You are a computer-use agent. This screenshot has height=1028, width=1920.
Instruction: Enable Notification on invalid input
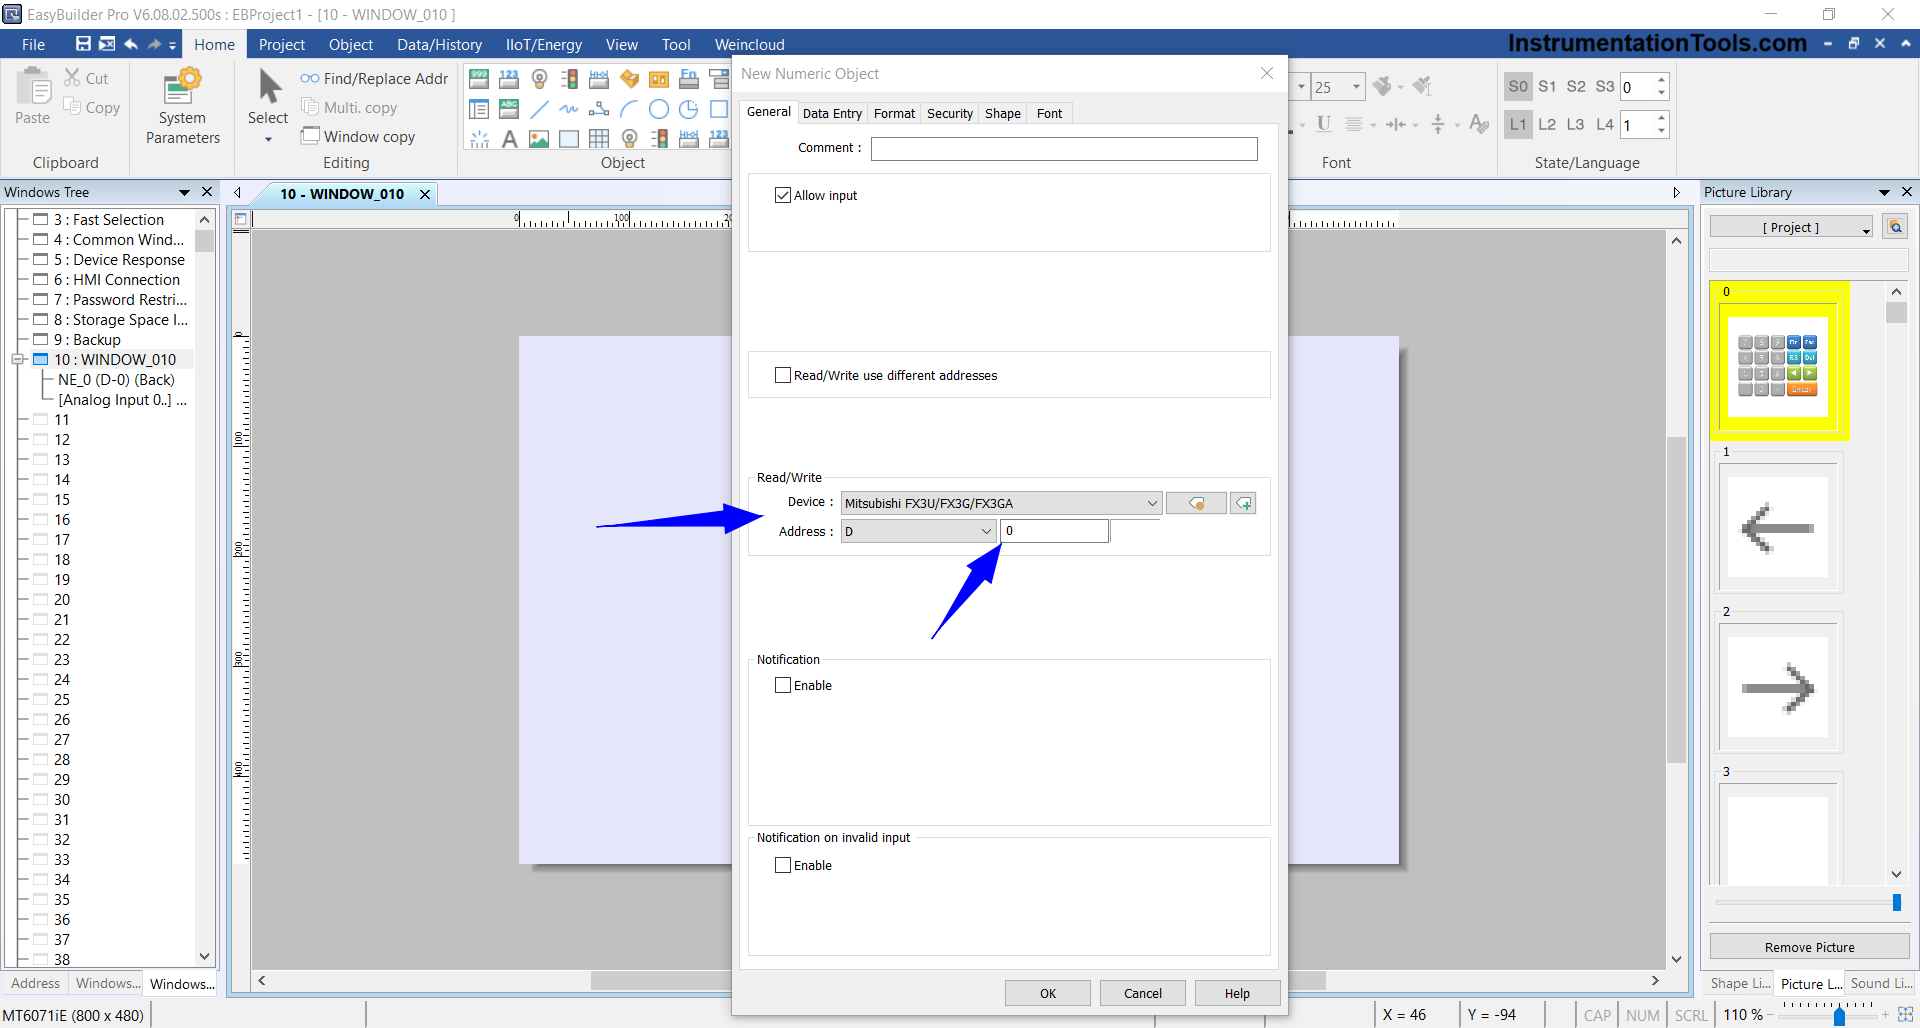click(783, 865)
